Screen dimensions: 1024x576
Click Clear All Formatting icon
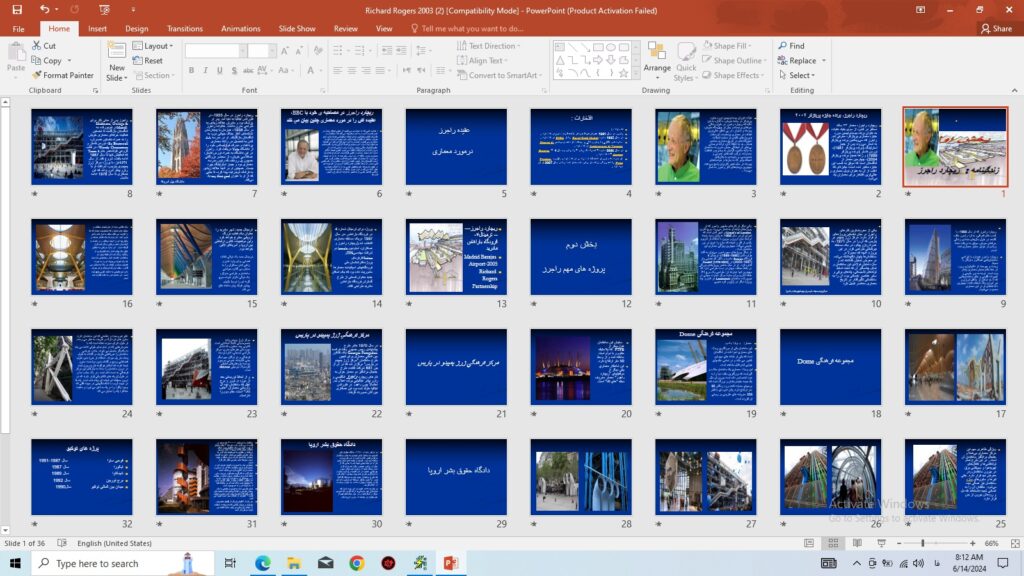[x=318, y=51]
